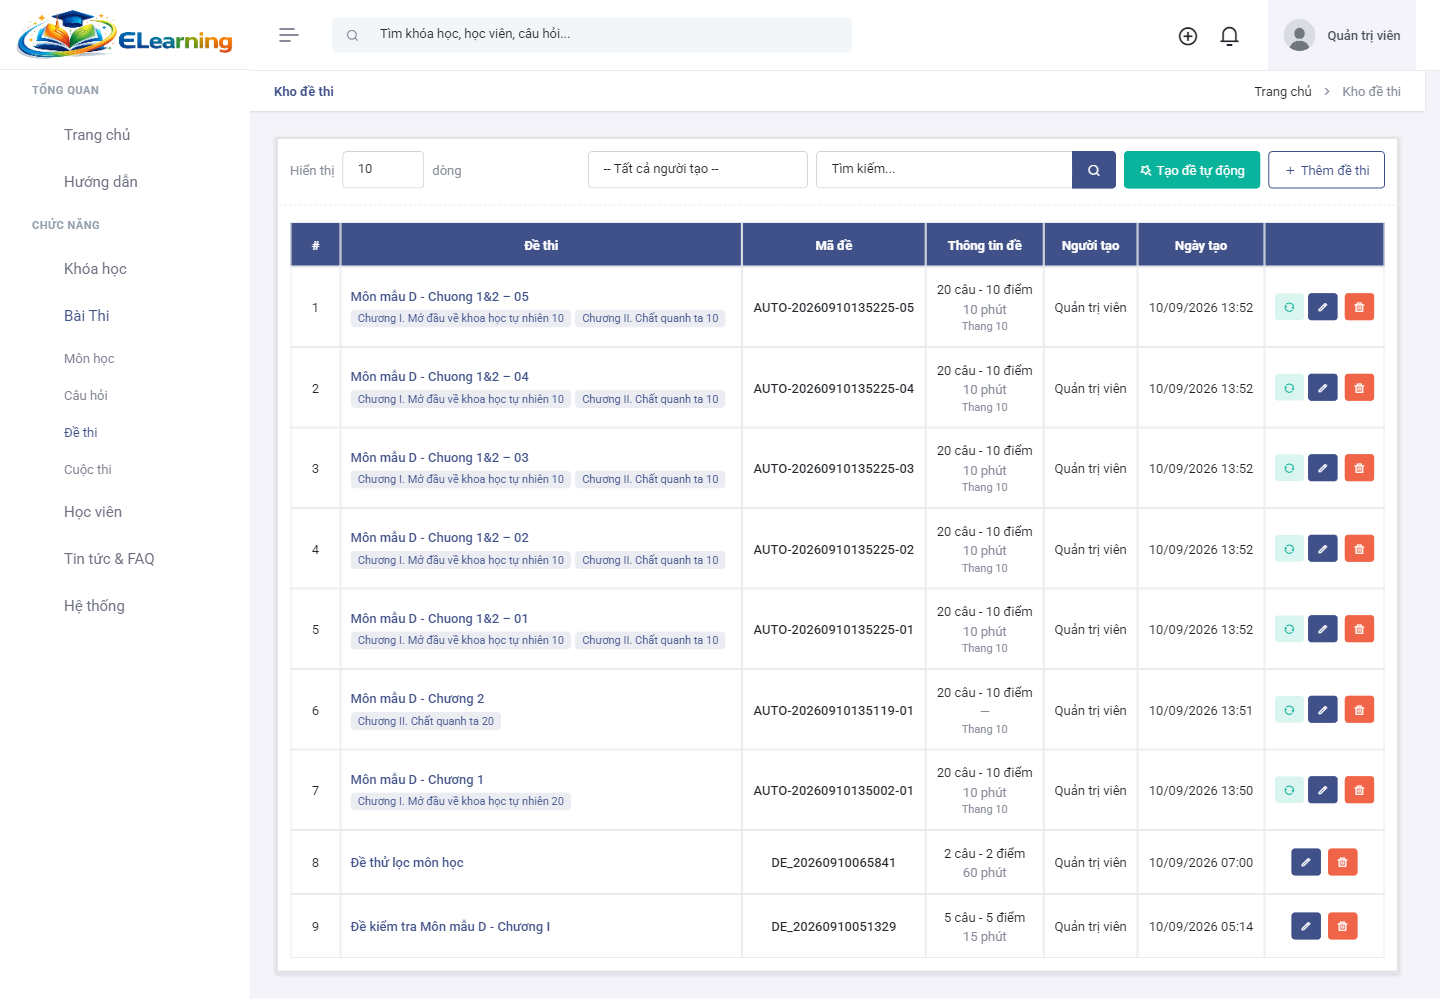
Task: Select Môn học submenu item
Action: point(89,359)
